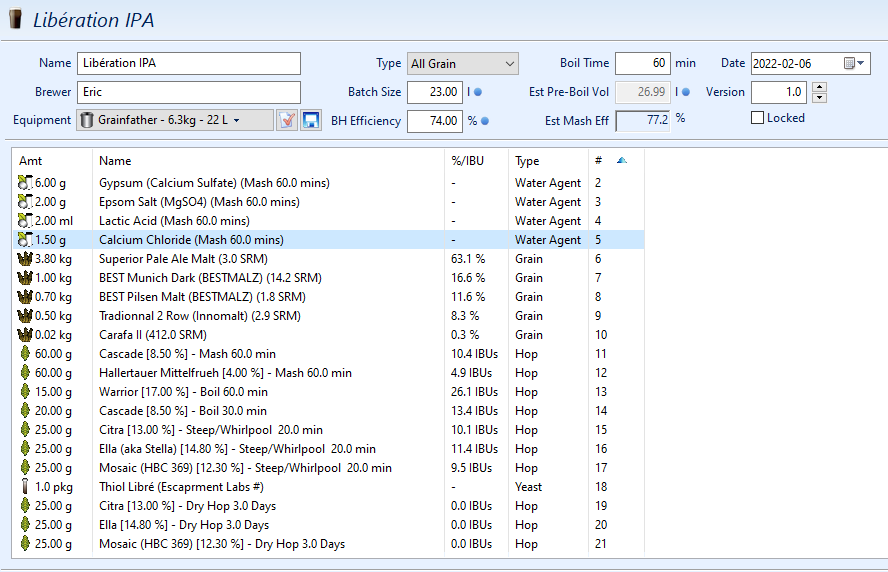Image resolution: width=888 pixels, height=572 pixels.
Task: Sort by the Type column header
Action: (x=527, y=161)
